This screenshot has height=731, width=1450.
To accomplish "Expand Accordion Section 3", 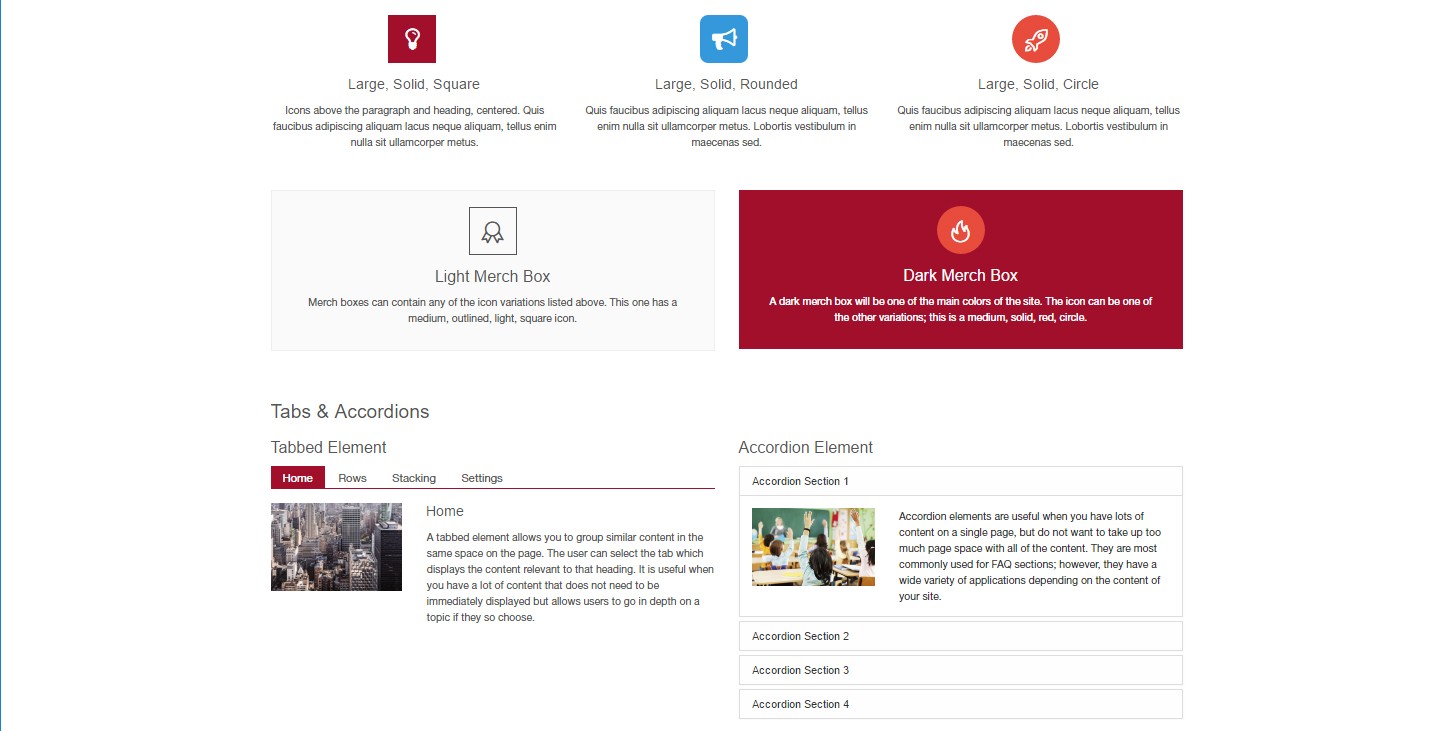I will point(959,670).
